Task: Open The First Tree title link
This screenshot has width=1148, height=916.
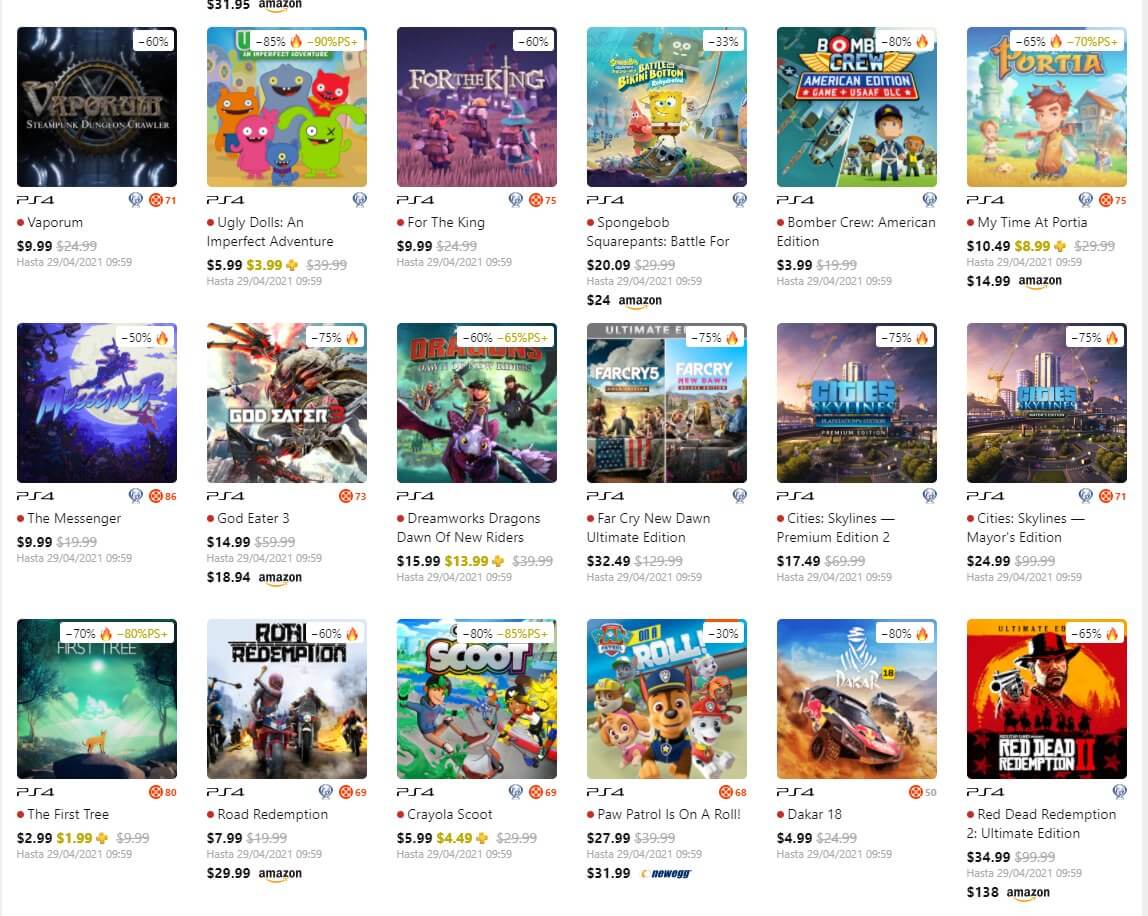Action: coord(68,814)
